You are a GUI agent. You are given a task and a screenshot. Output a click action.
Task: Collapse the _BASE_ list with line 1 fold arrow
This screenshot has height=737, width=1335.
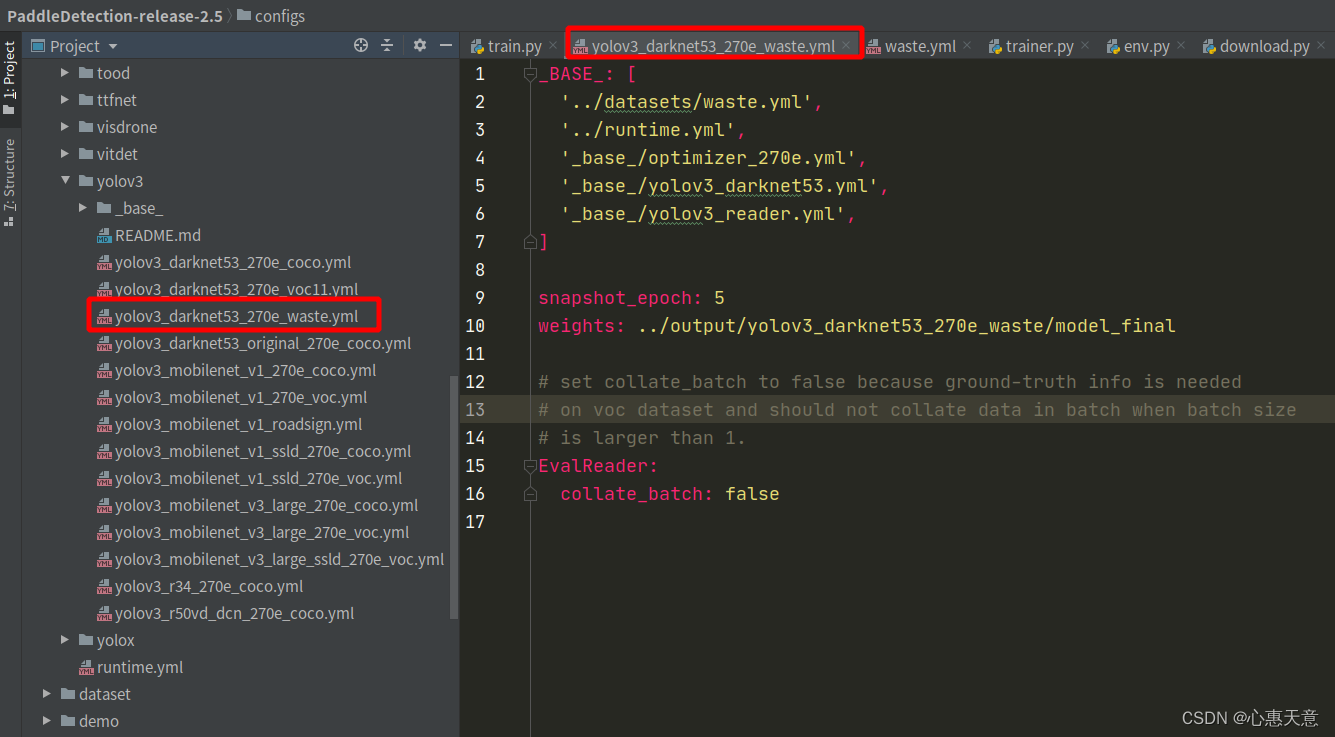click(528, 73)
